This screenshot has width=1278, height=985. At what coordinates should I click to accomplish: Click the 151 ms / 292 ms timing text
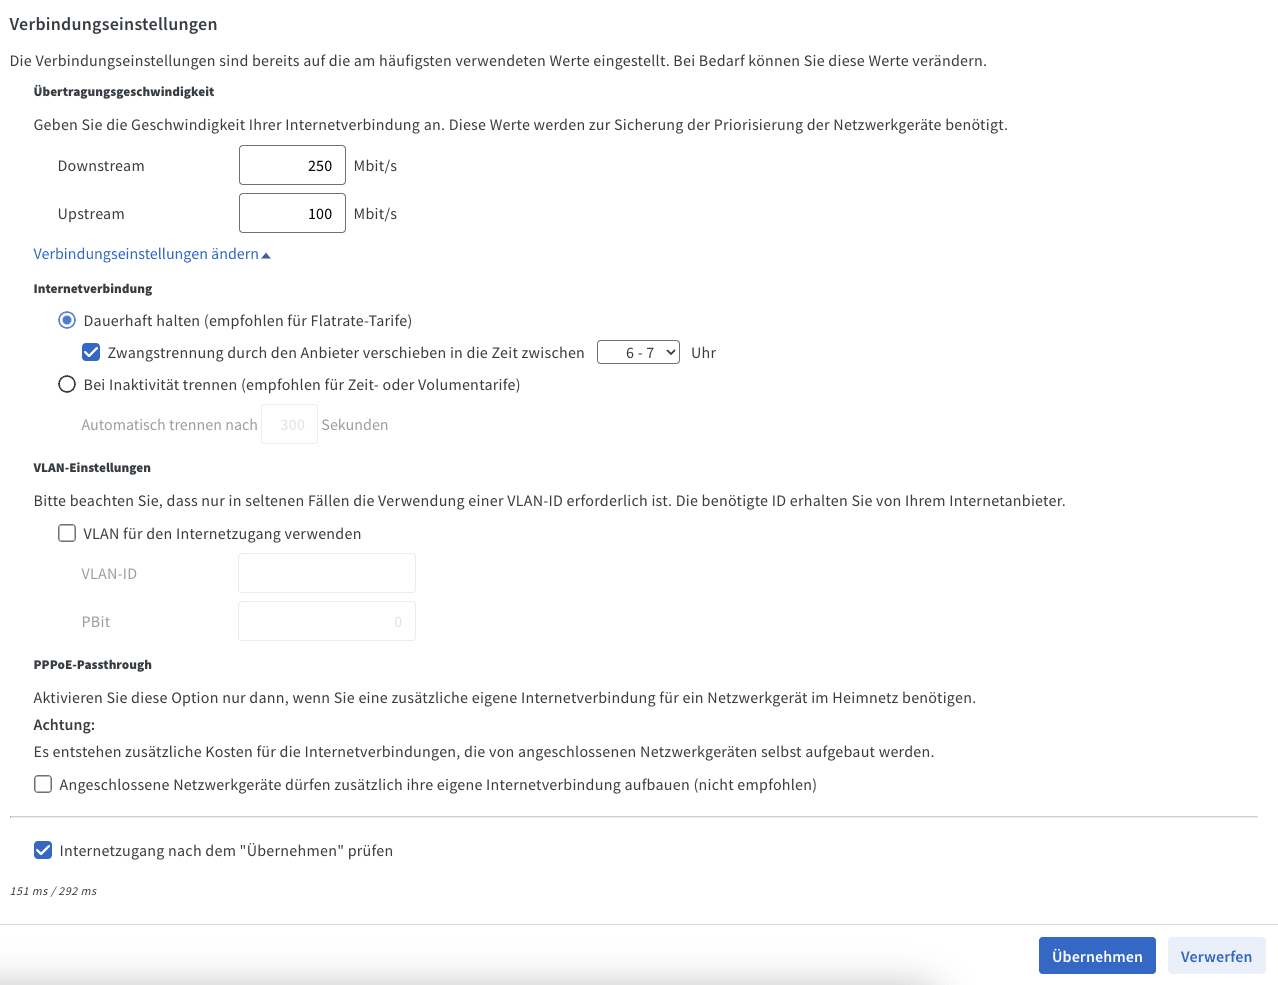click(54, 891)
